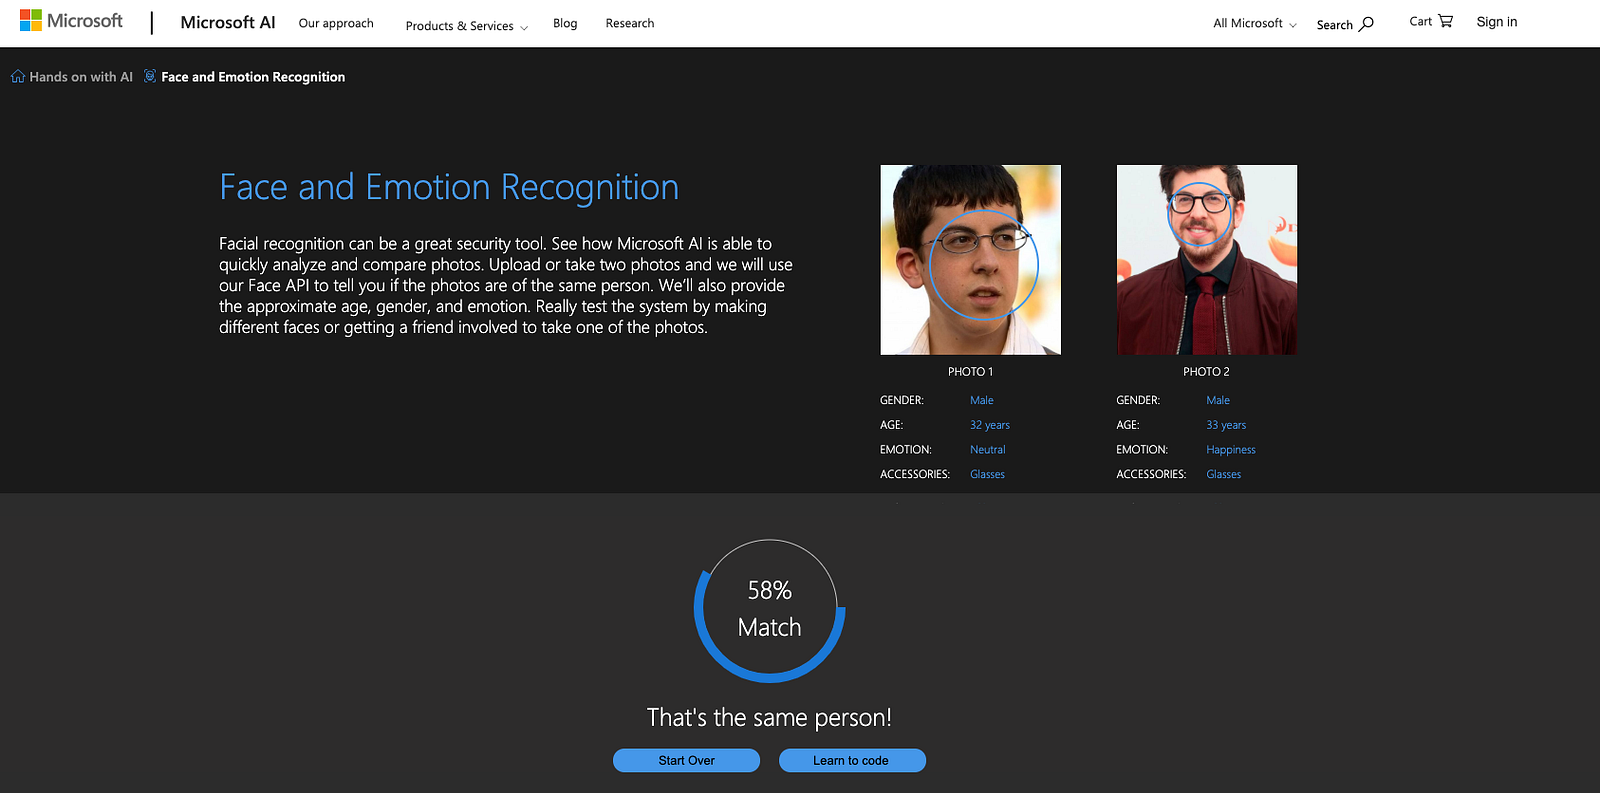Click the Learn to code button

tap(852, 760)
